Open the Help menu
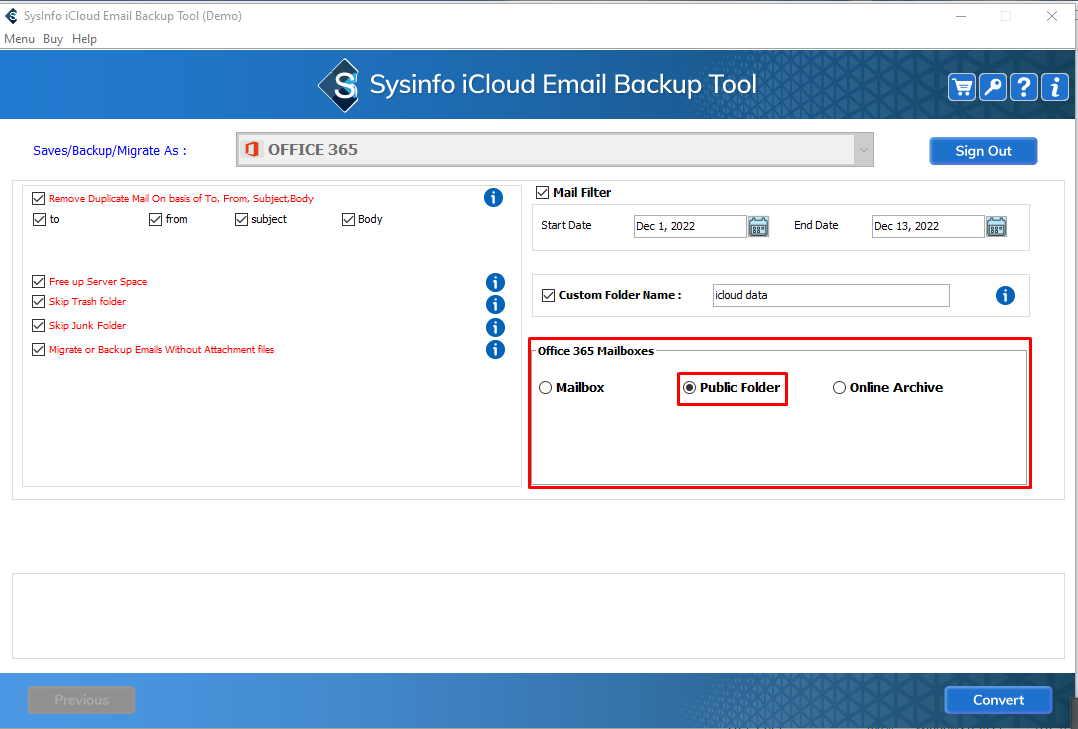Viewport: 1078px width, 729px height. coord(85,39)
